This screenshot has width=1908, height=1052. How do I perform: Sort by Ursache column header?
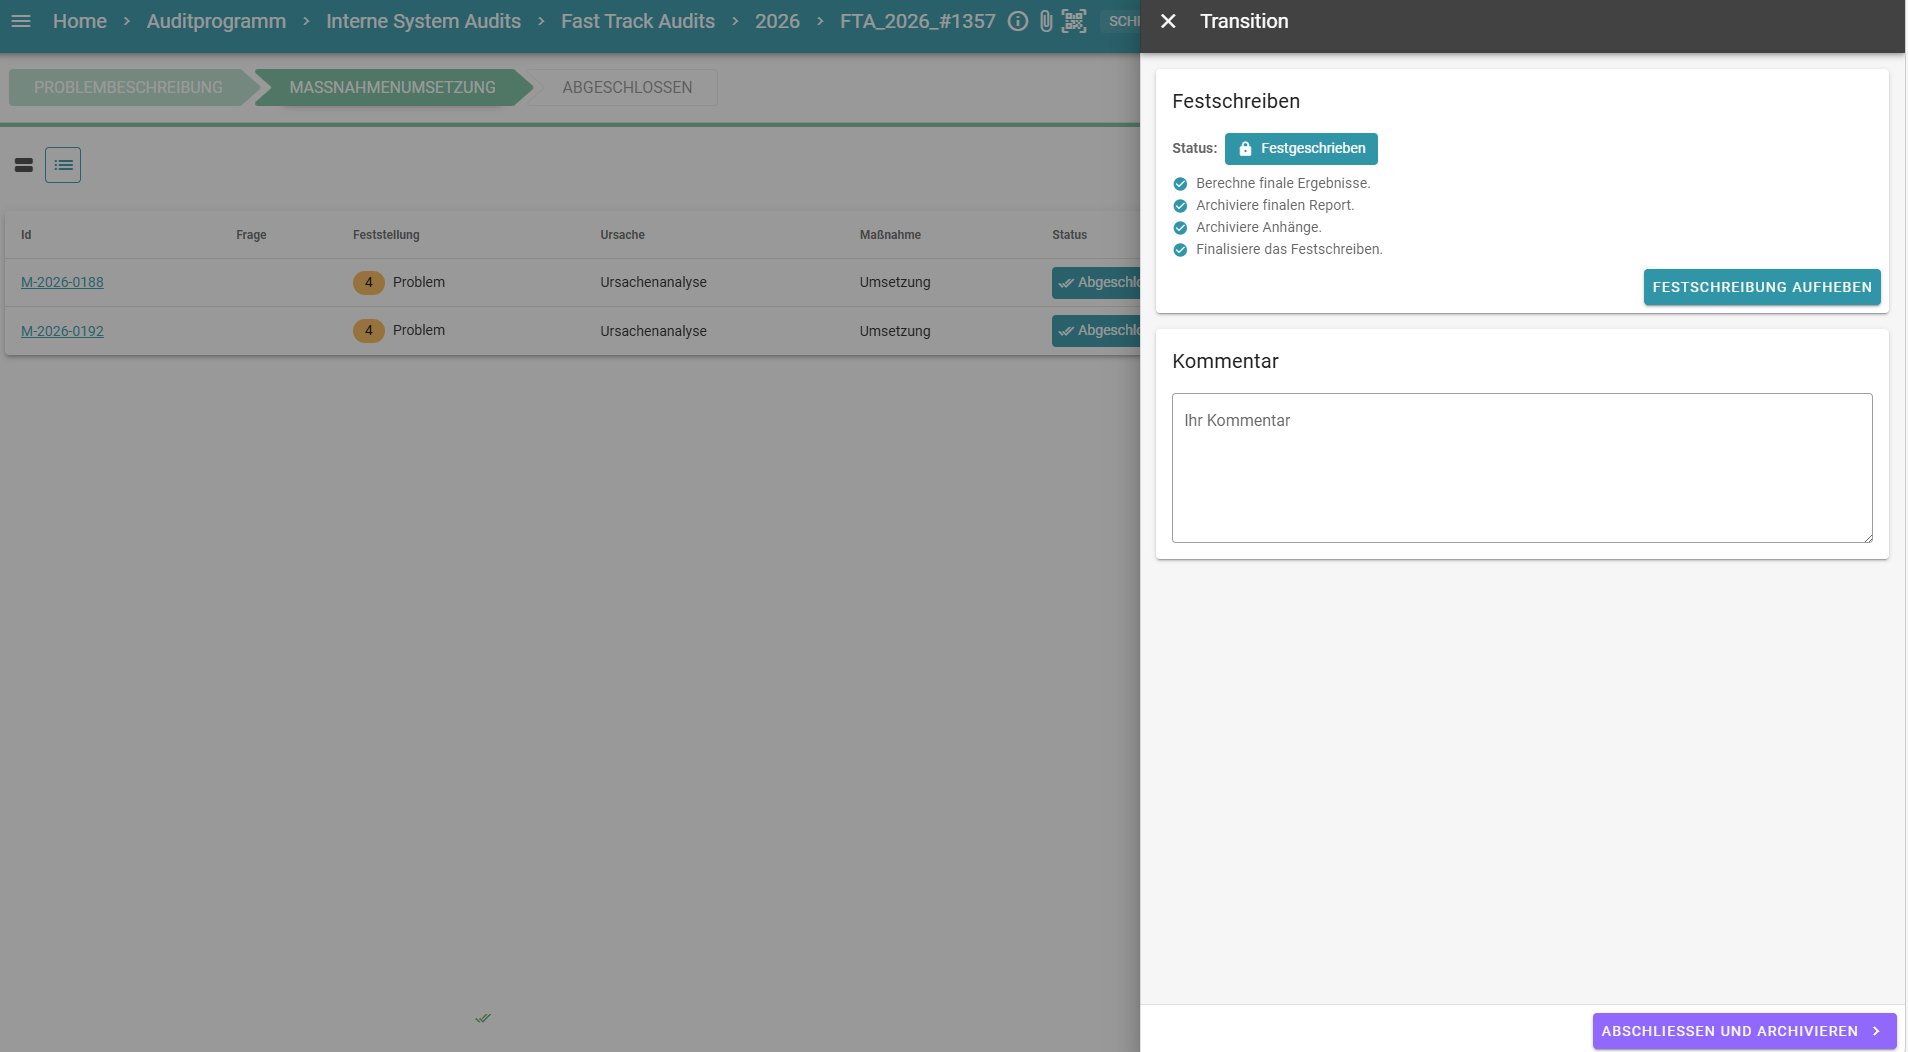coord(622,235)
